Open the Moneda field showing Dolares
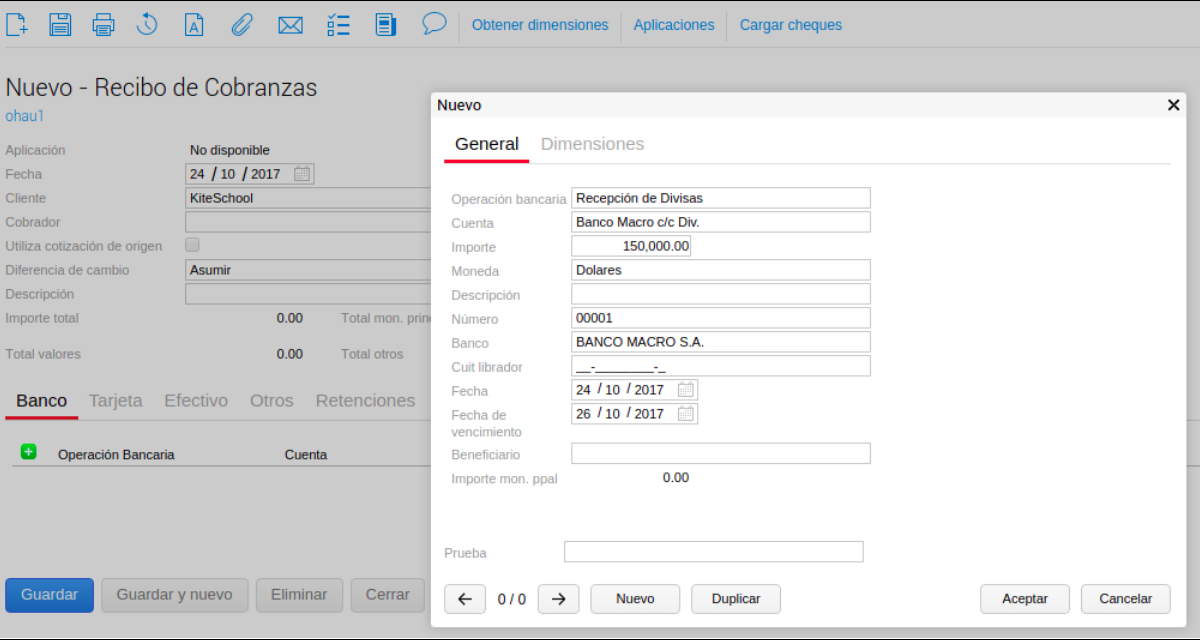1200x640 pixels. [720, 270]
